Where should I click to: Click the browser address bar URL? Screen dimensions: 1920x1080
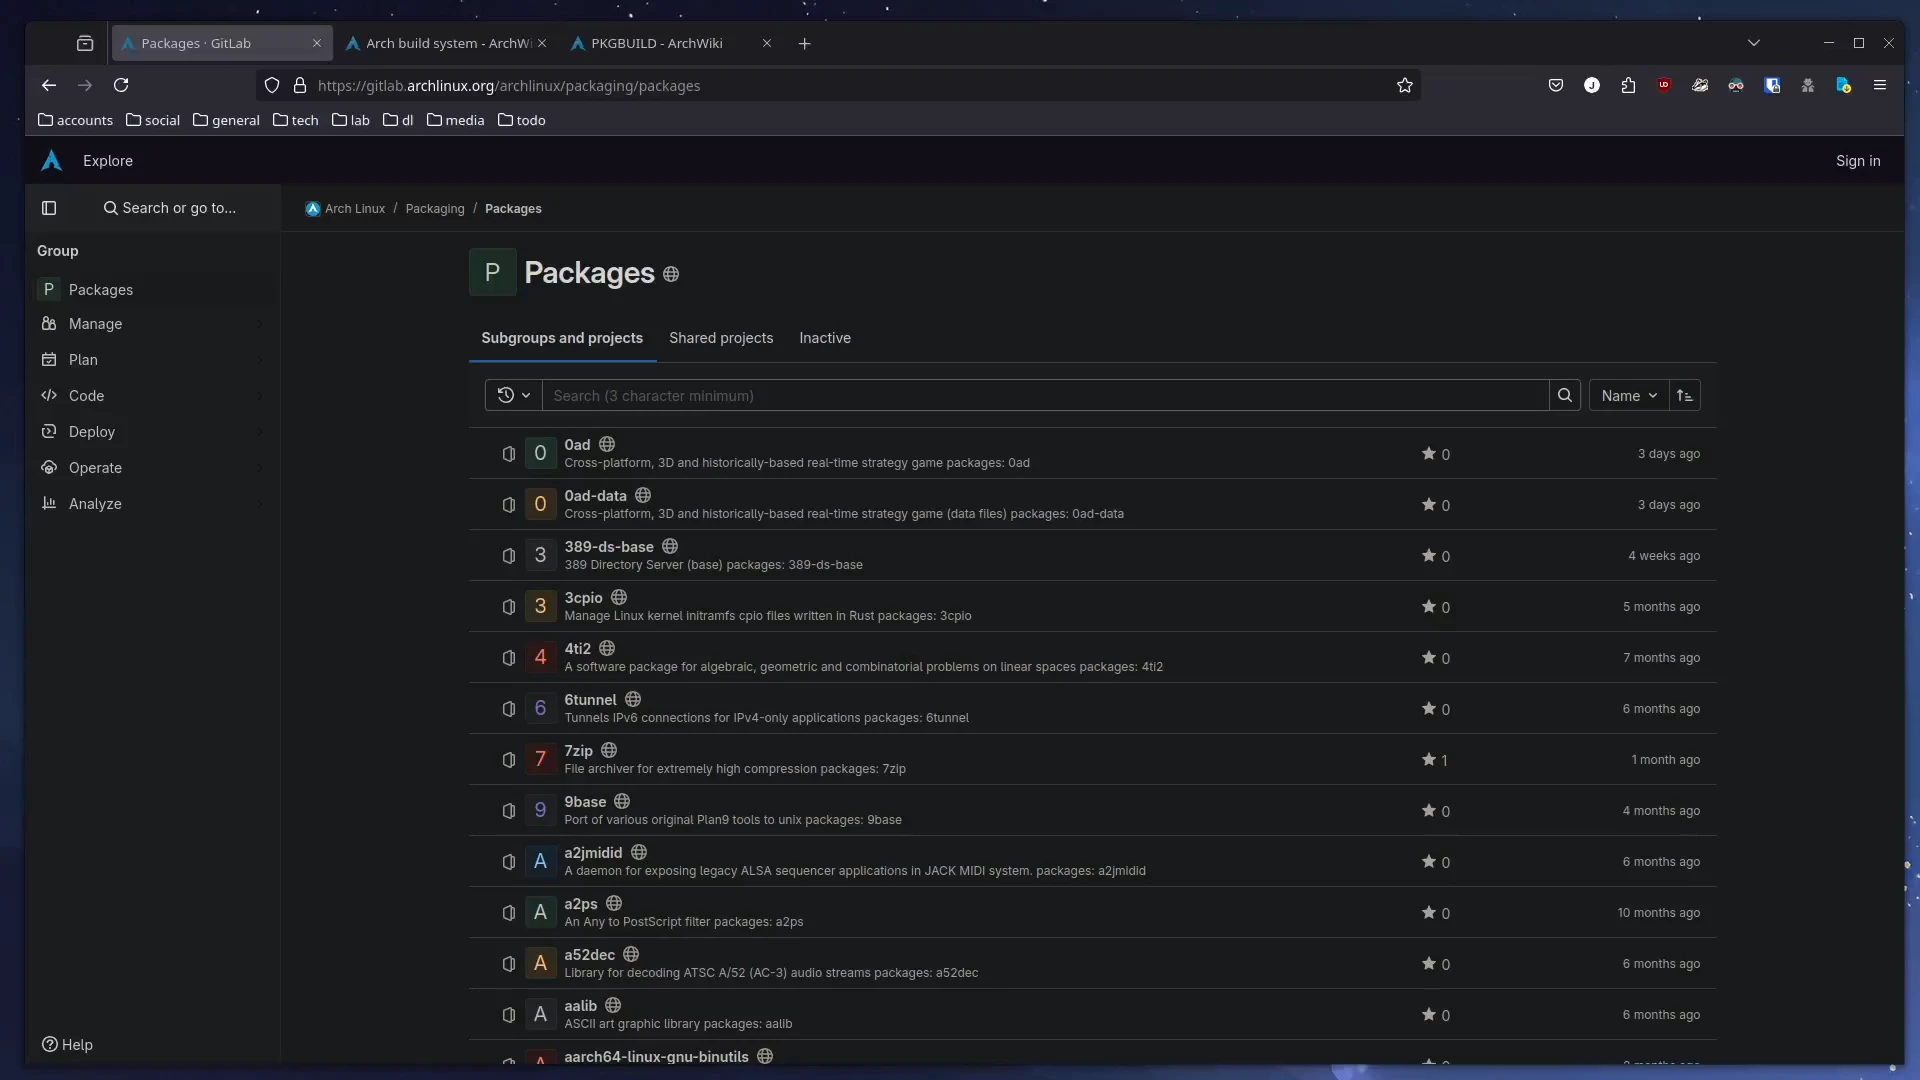(x=509, y=86)
